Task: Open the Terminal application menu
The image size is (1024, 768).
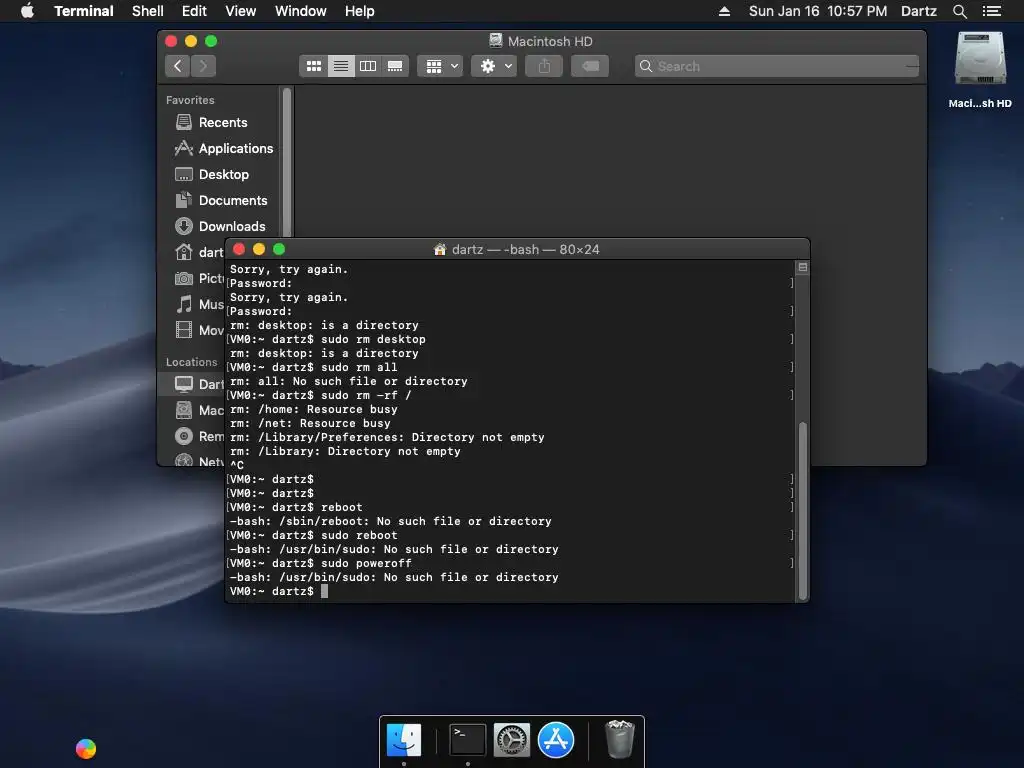Action: click(84, 11)
